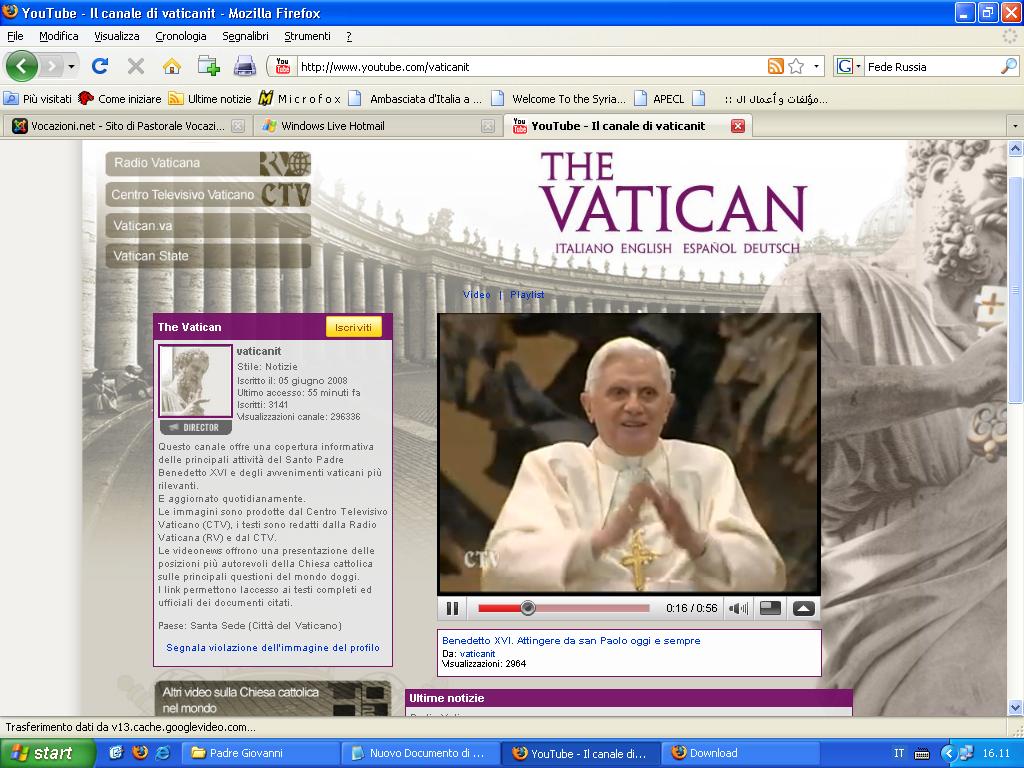Open the Ultime notizie feed bookmark

[x=210, y=99]
